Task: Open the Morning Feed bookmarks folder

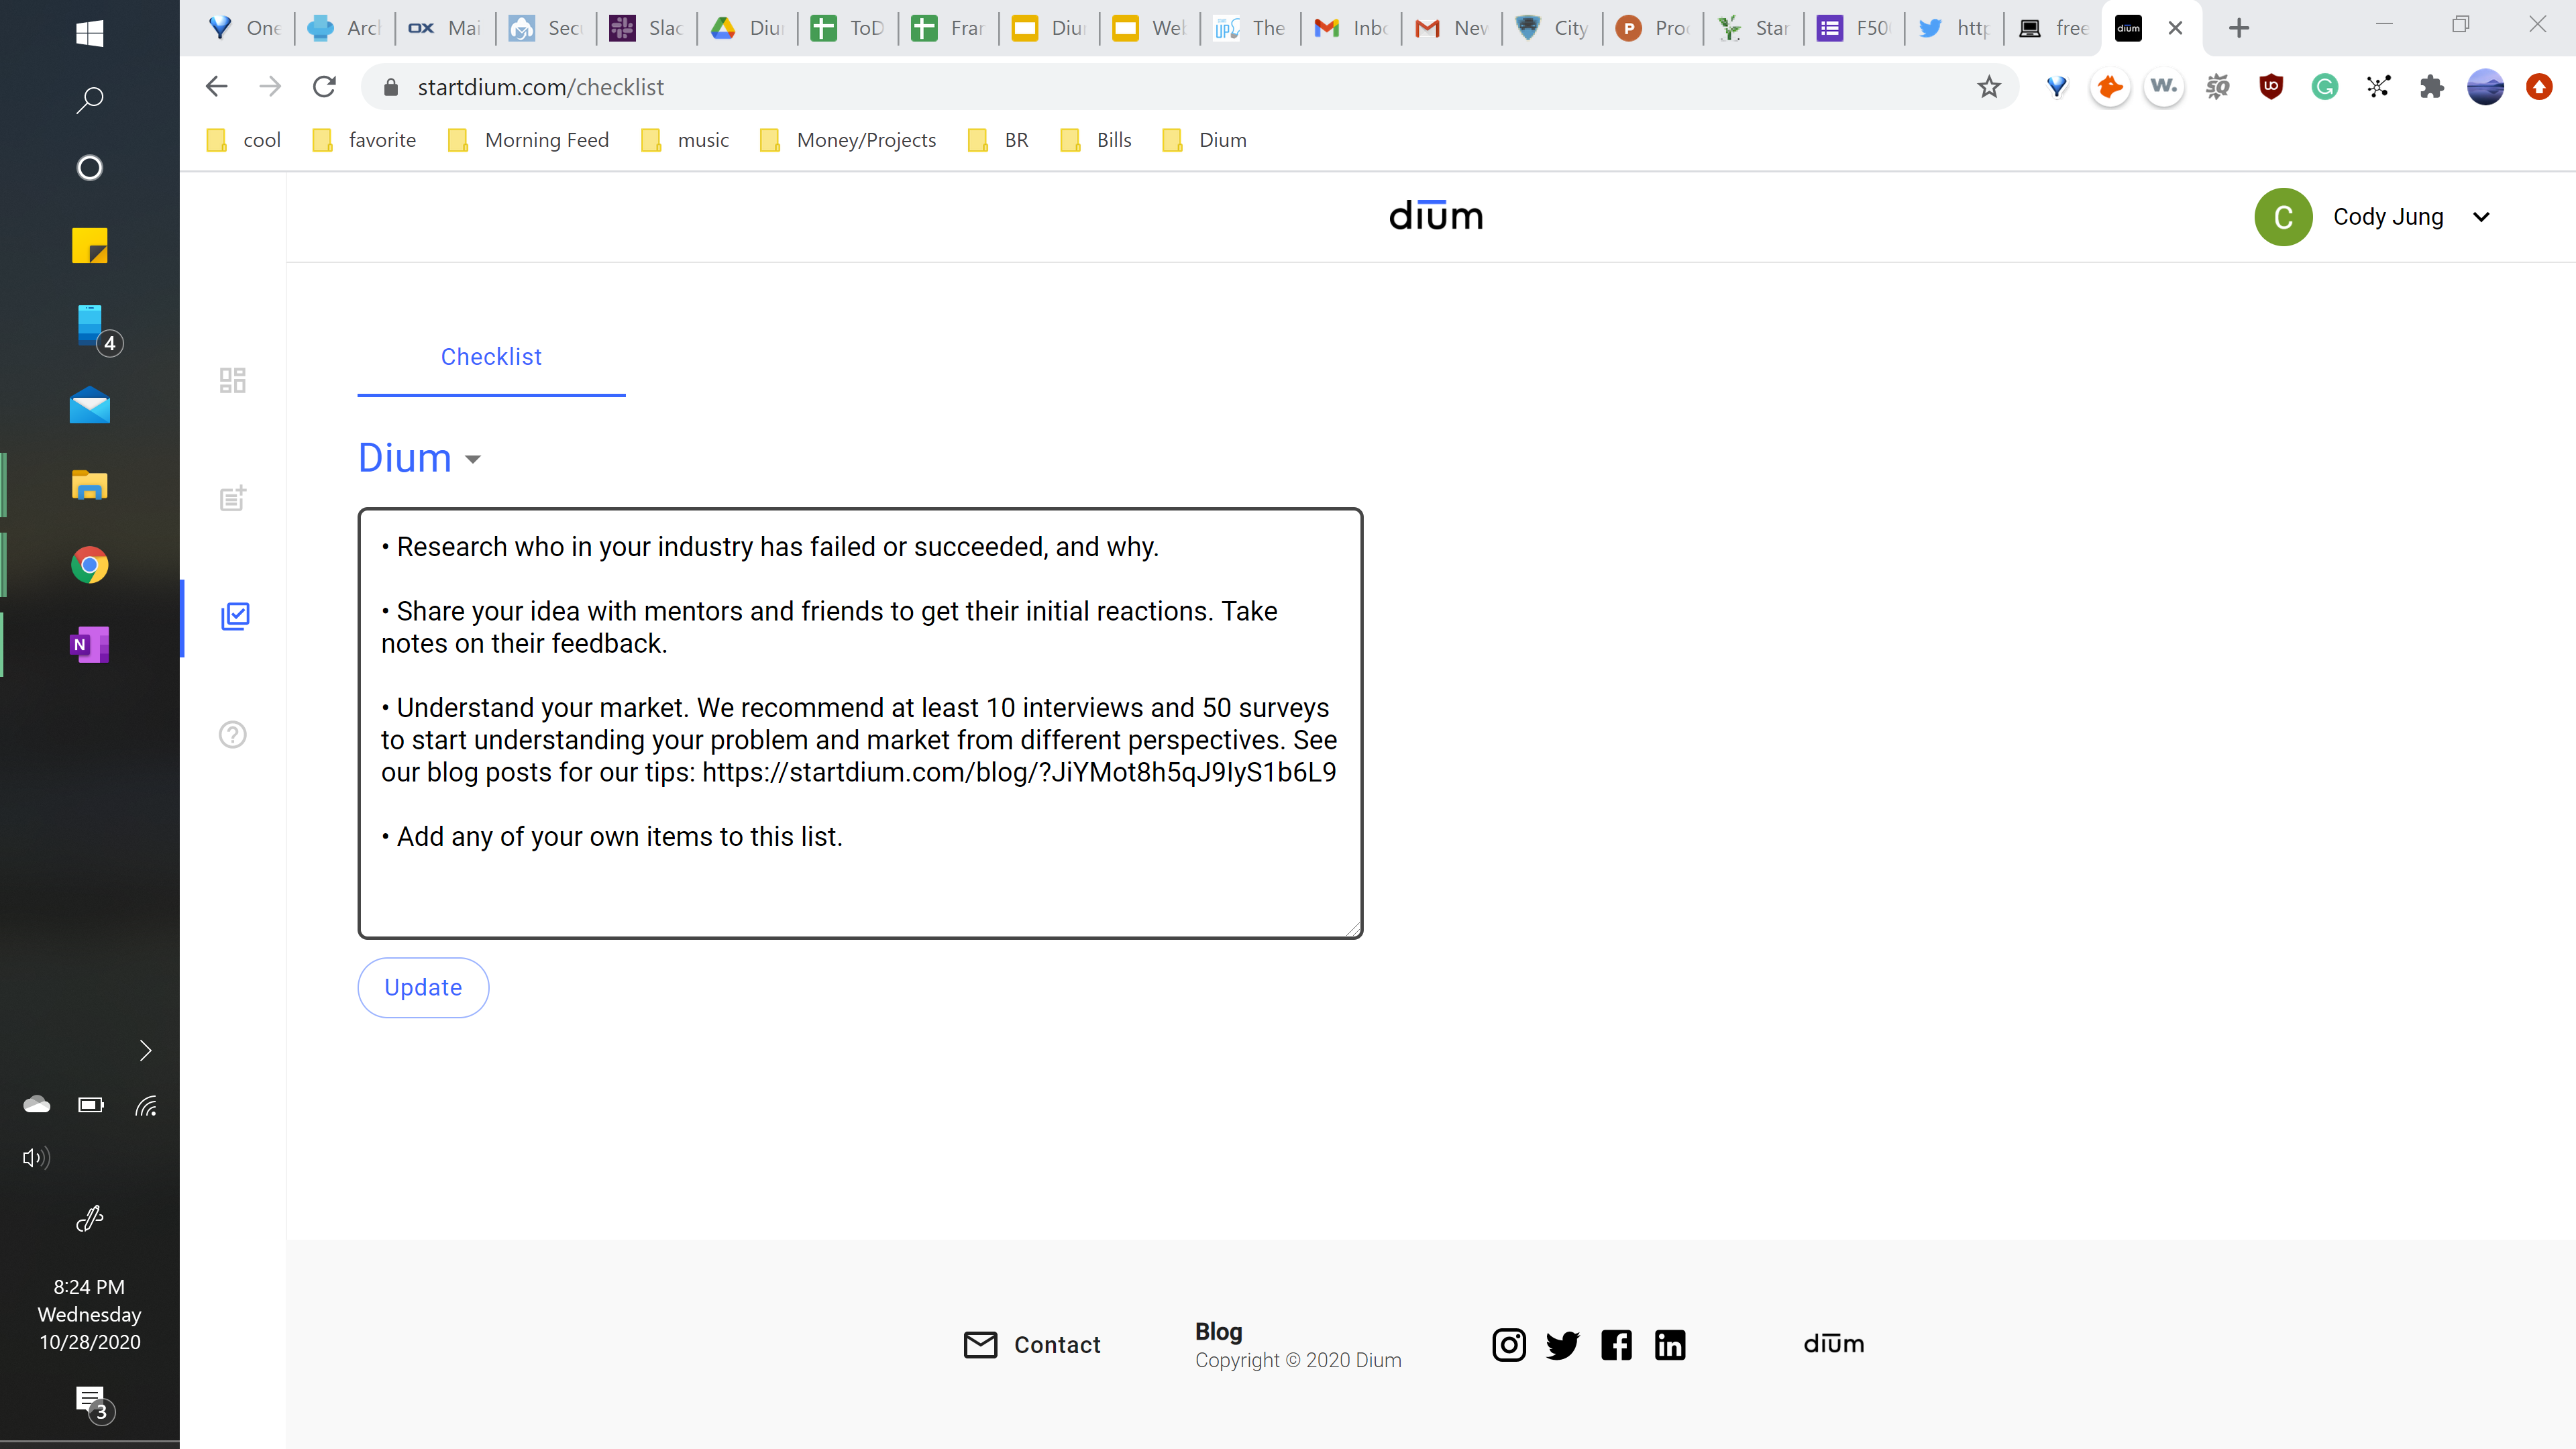Action: tap(529, 140)
